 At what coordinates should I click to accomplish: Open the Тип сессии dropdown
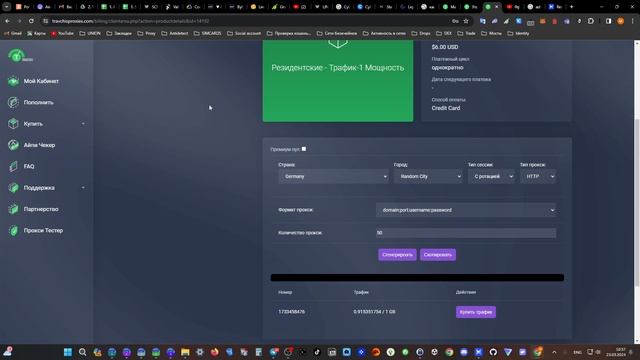(491, 176)
